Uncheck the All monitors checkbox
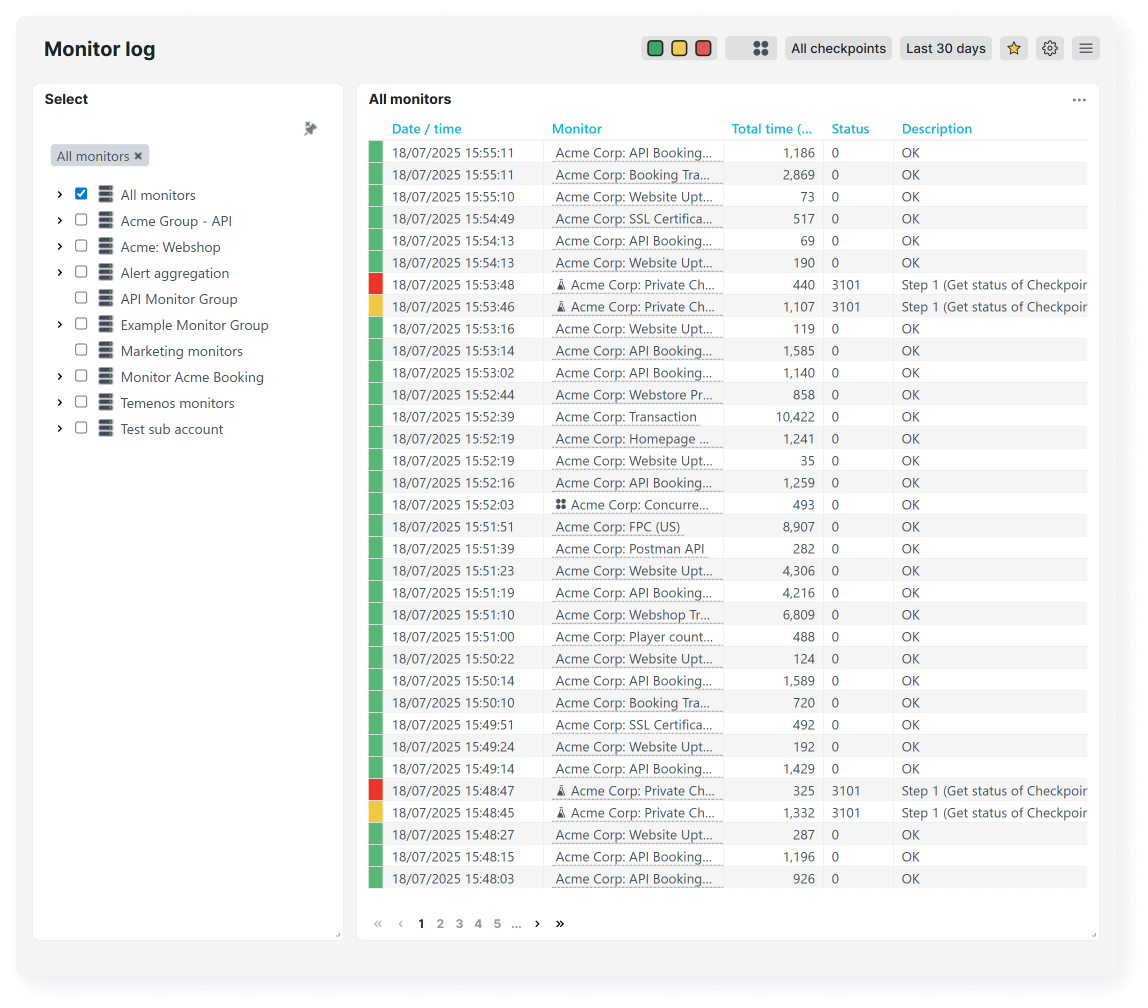1148x1008 pixels. point(81,193)
